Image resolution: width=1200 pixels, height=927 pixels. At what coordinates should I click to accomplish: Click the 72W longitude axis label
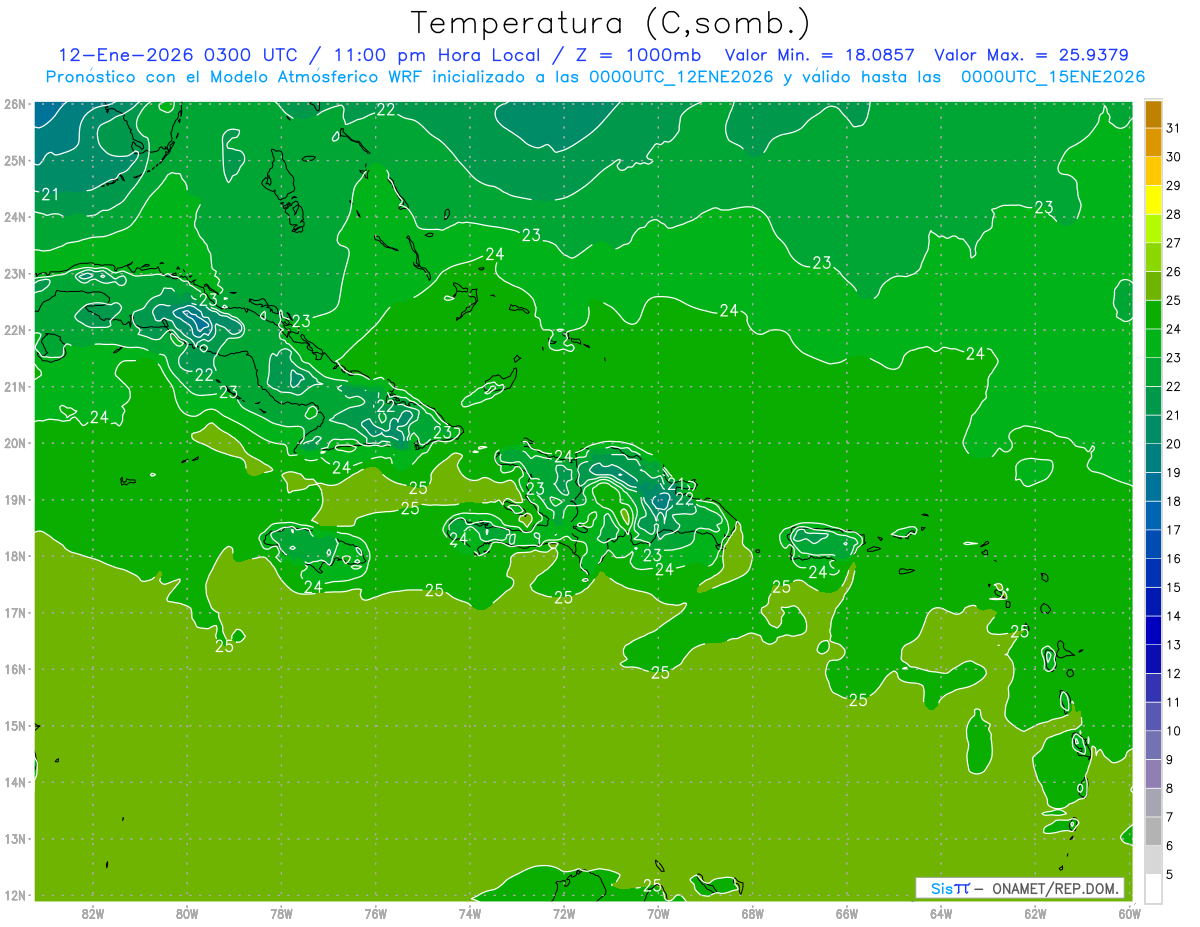tap(564, 914)
